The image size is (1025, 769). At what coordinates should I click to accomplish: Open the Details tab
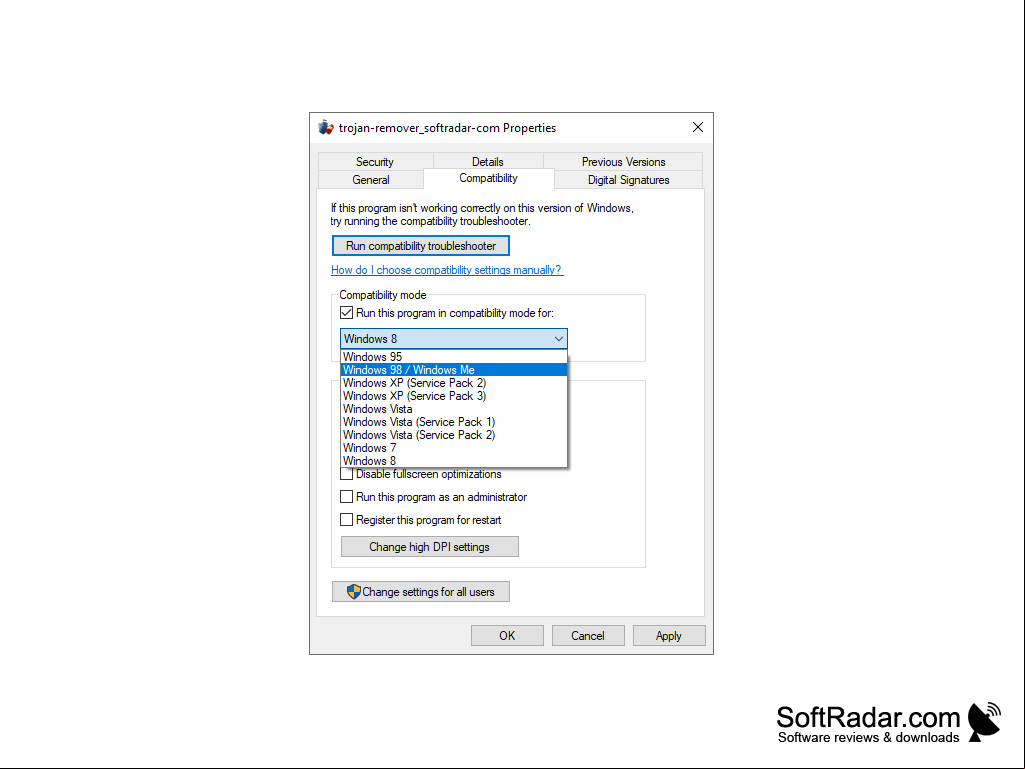pos(488,162)
